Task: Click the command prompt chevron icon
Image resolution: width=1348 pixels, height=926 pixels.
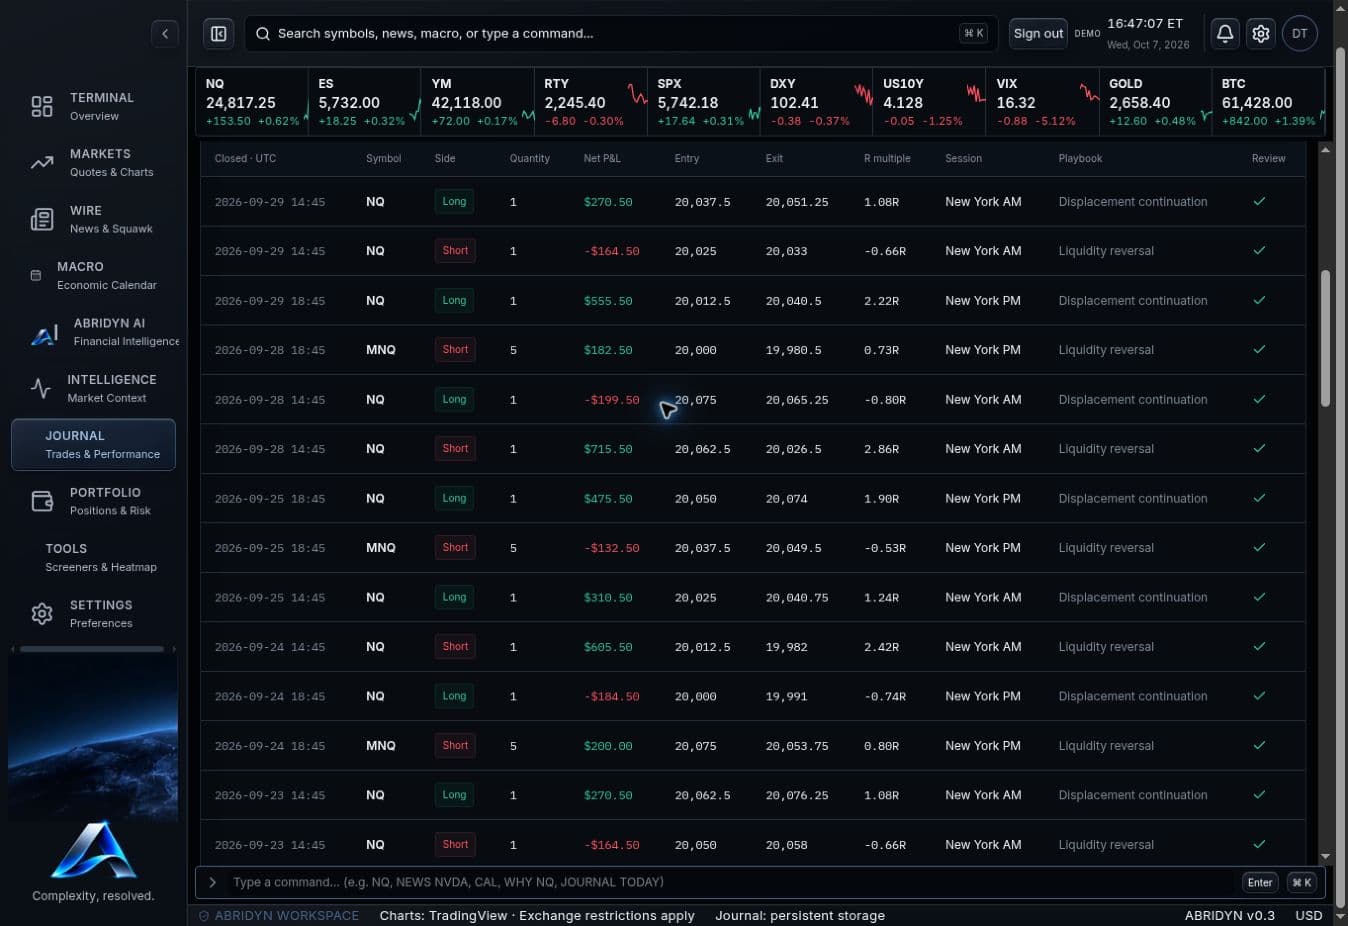Action: (x=212, y=882)
